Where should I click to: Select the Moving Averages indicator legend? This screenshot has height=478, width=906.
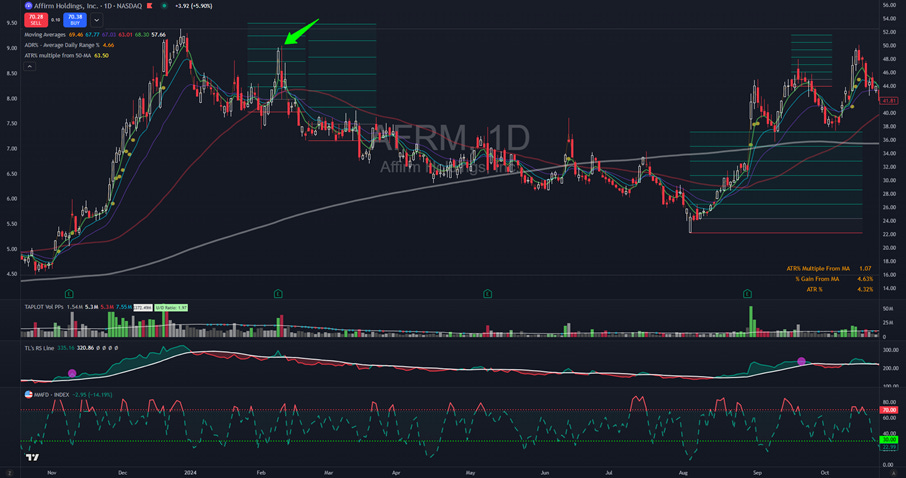click(44, 35)
